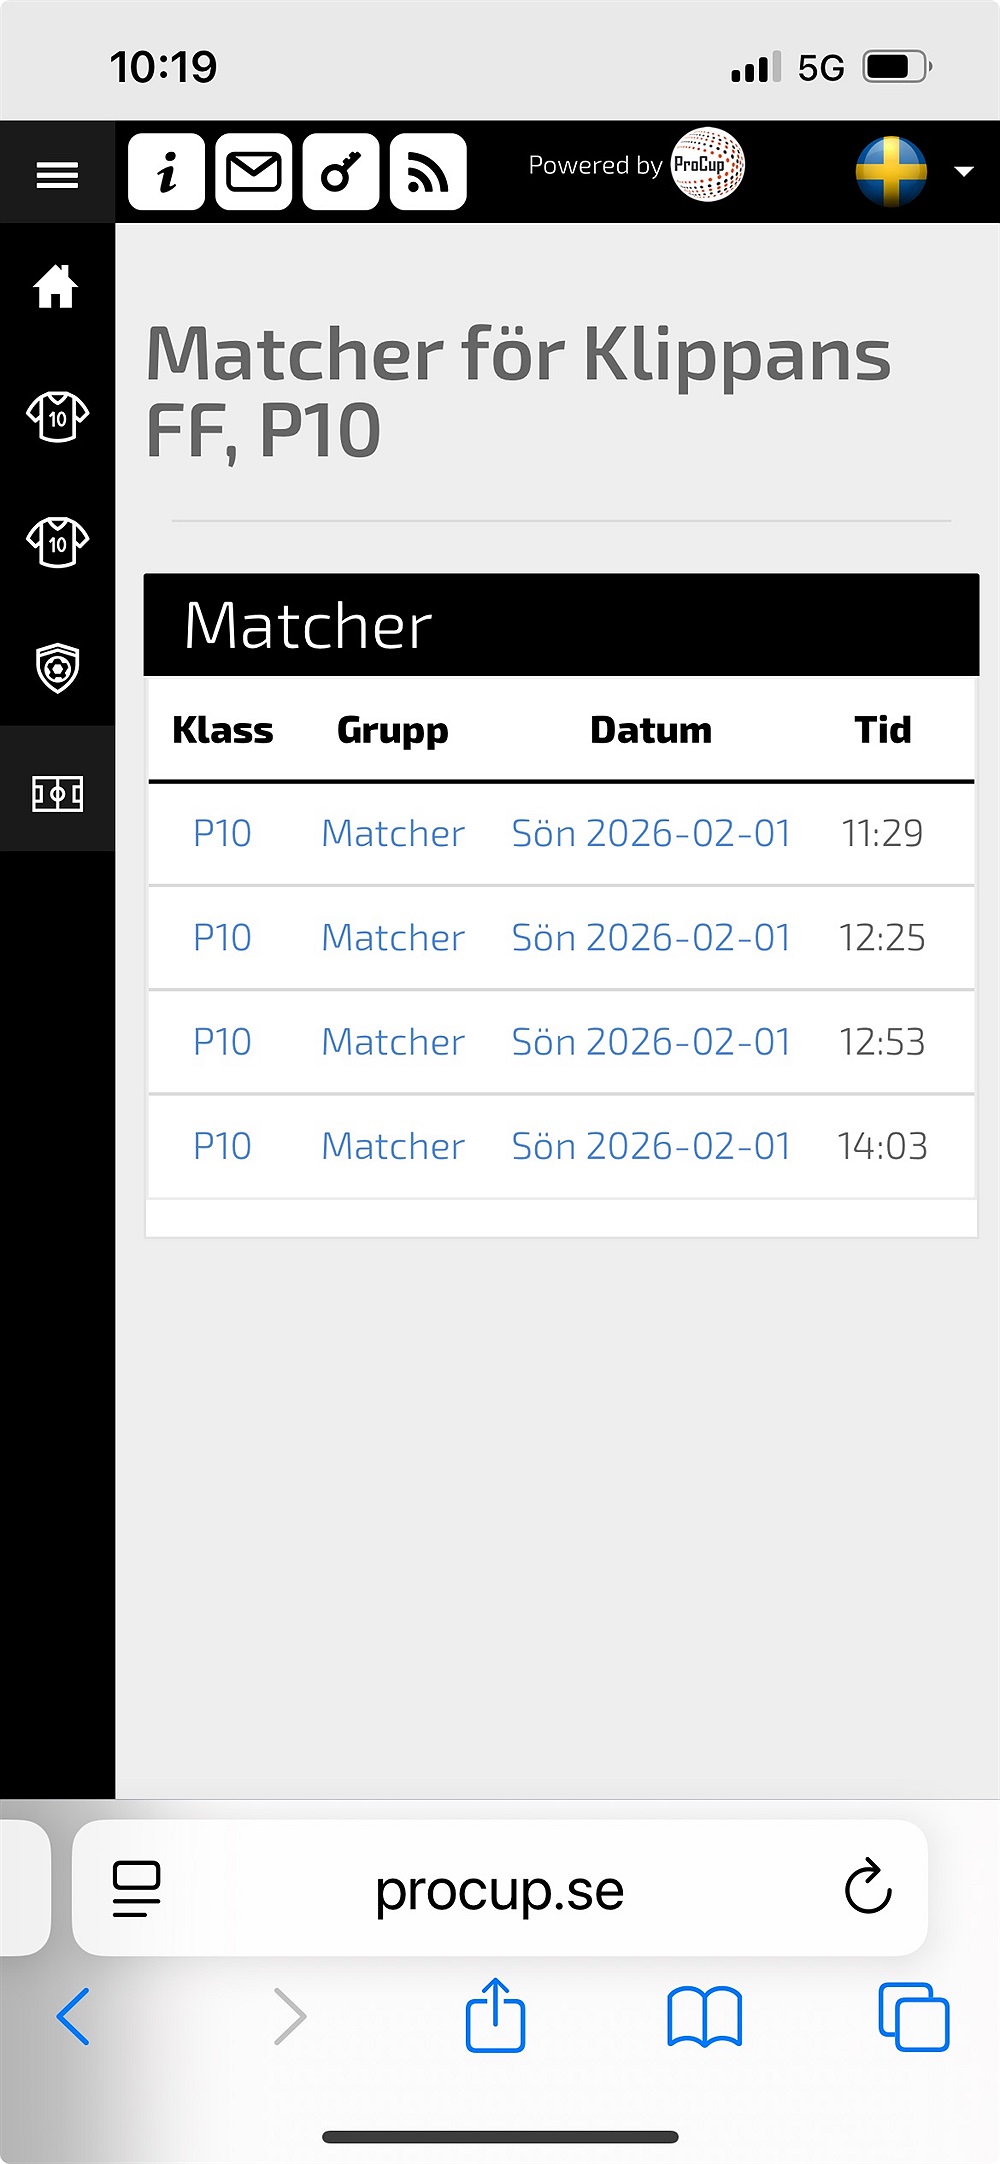
Task: Tap the Safari share button
Action: coord(495,2015)
